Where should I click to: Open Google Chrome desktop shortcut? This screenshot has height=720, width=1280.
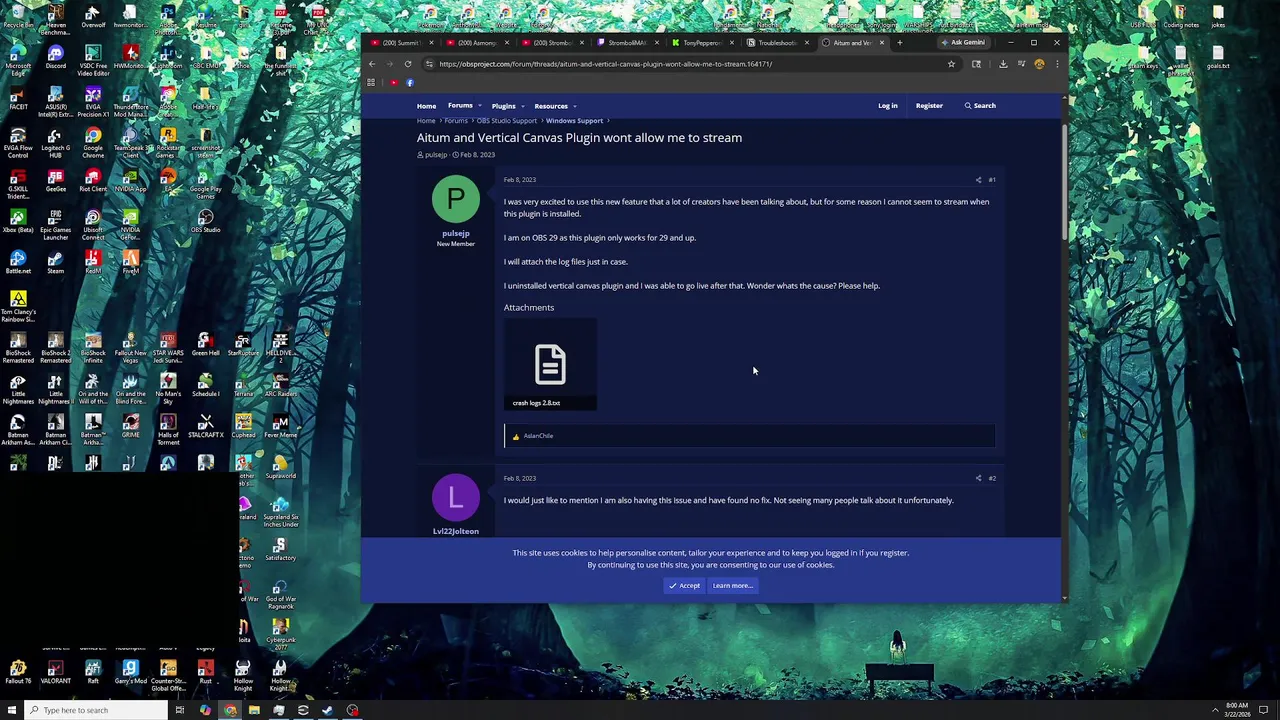[x=93, y=142]
